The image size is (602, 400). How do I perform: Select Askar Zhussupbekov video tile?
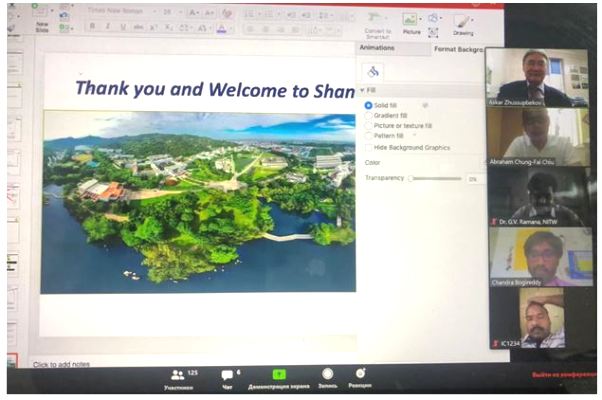pyautogui.click(x=537, y=78)
